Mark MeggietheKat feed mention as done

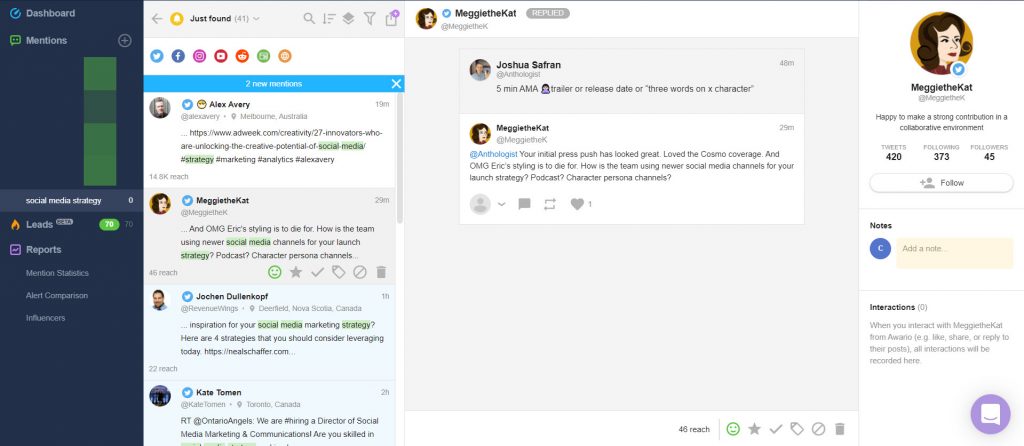tap(317, 272)
